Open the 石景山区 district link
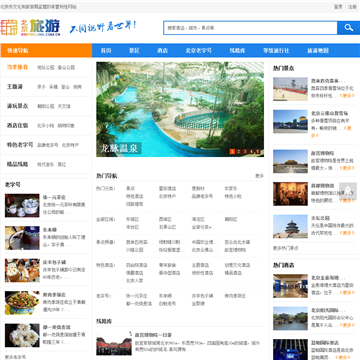Viewport: 360px width, 360px height. click(x=167, y=227)
